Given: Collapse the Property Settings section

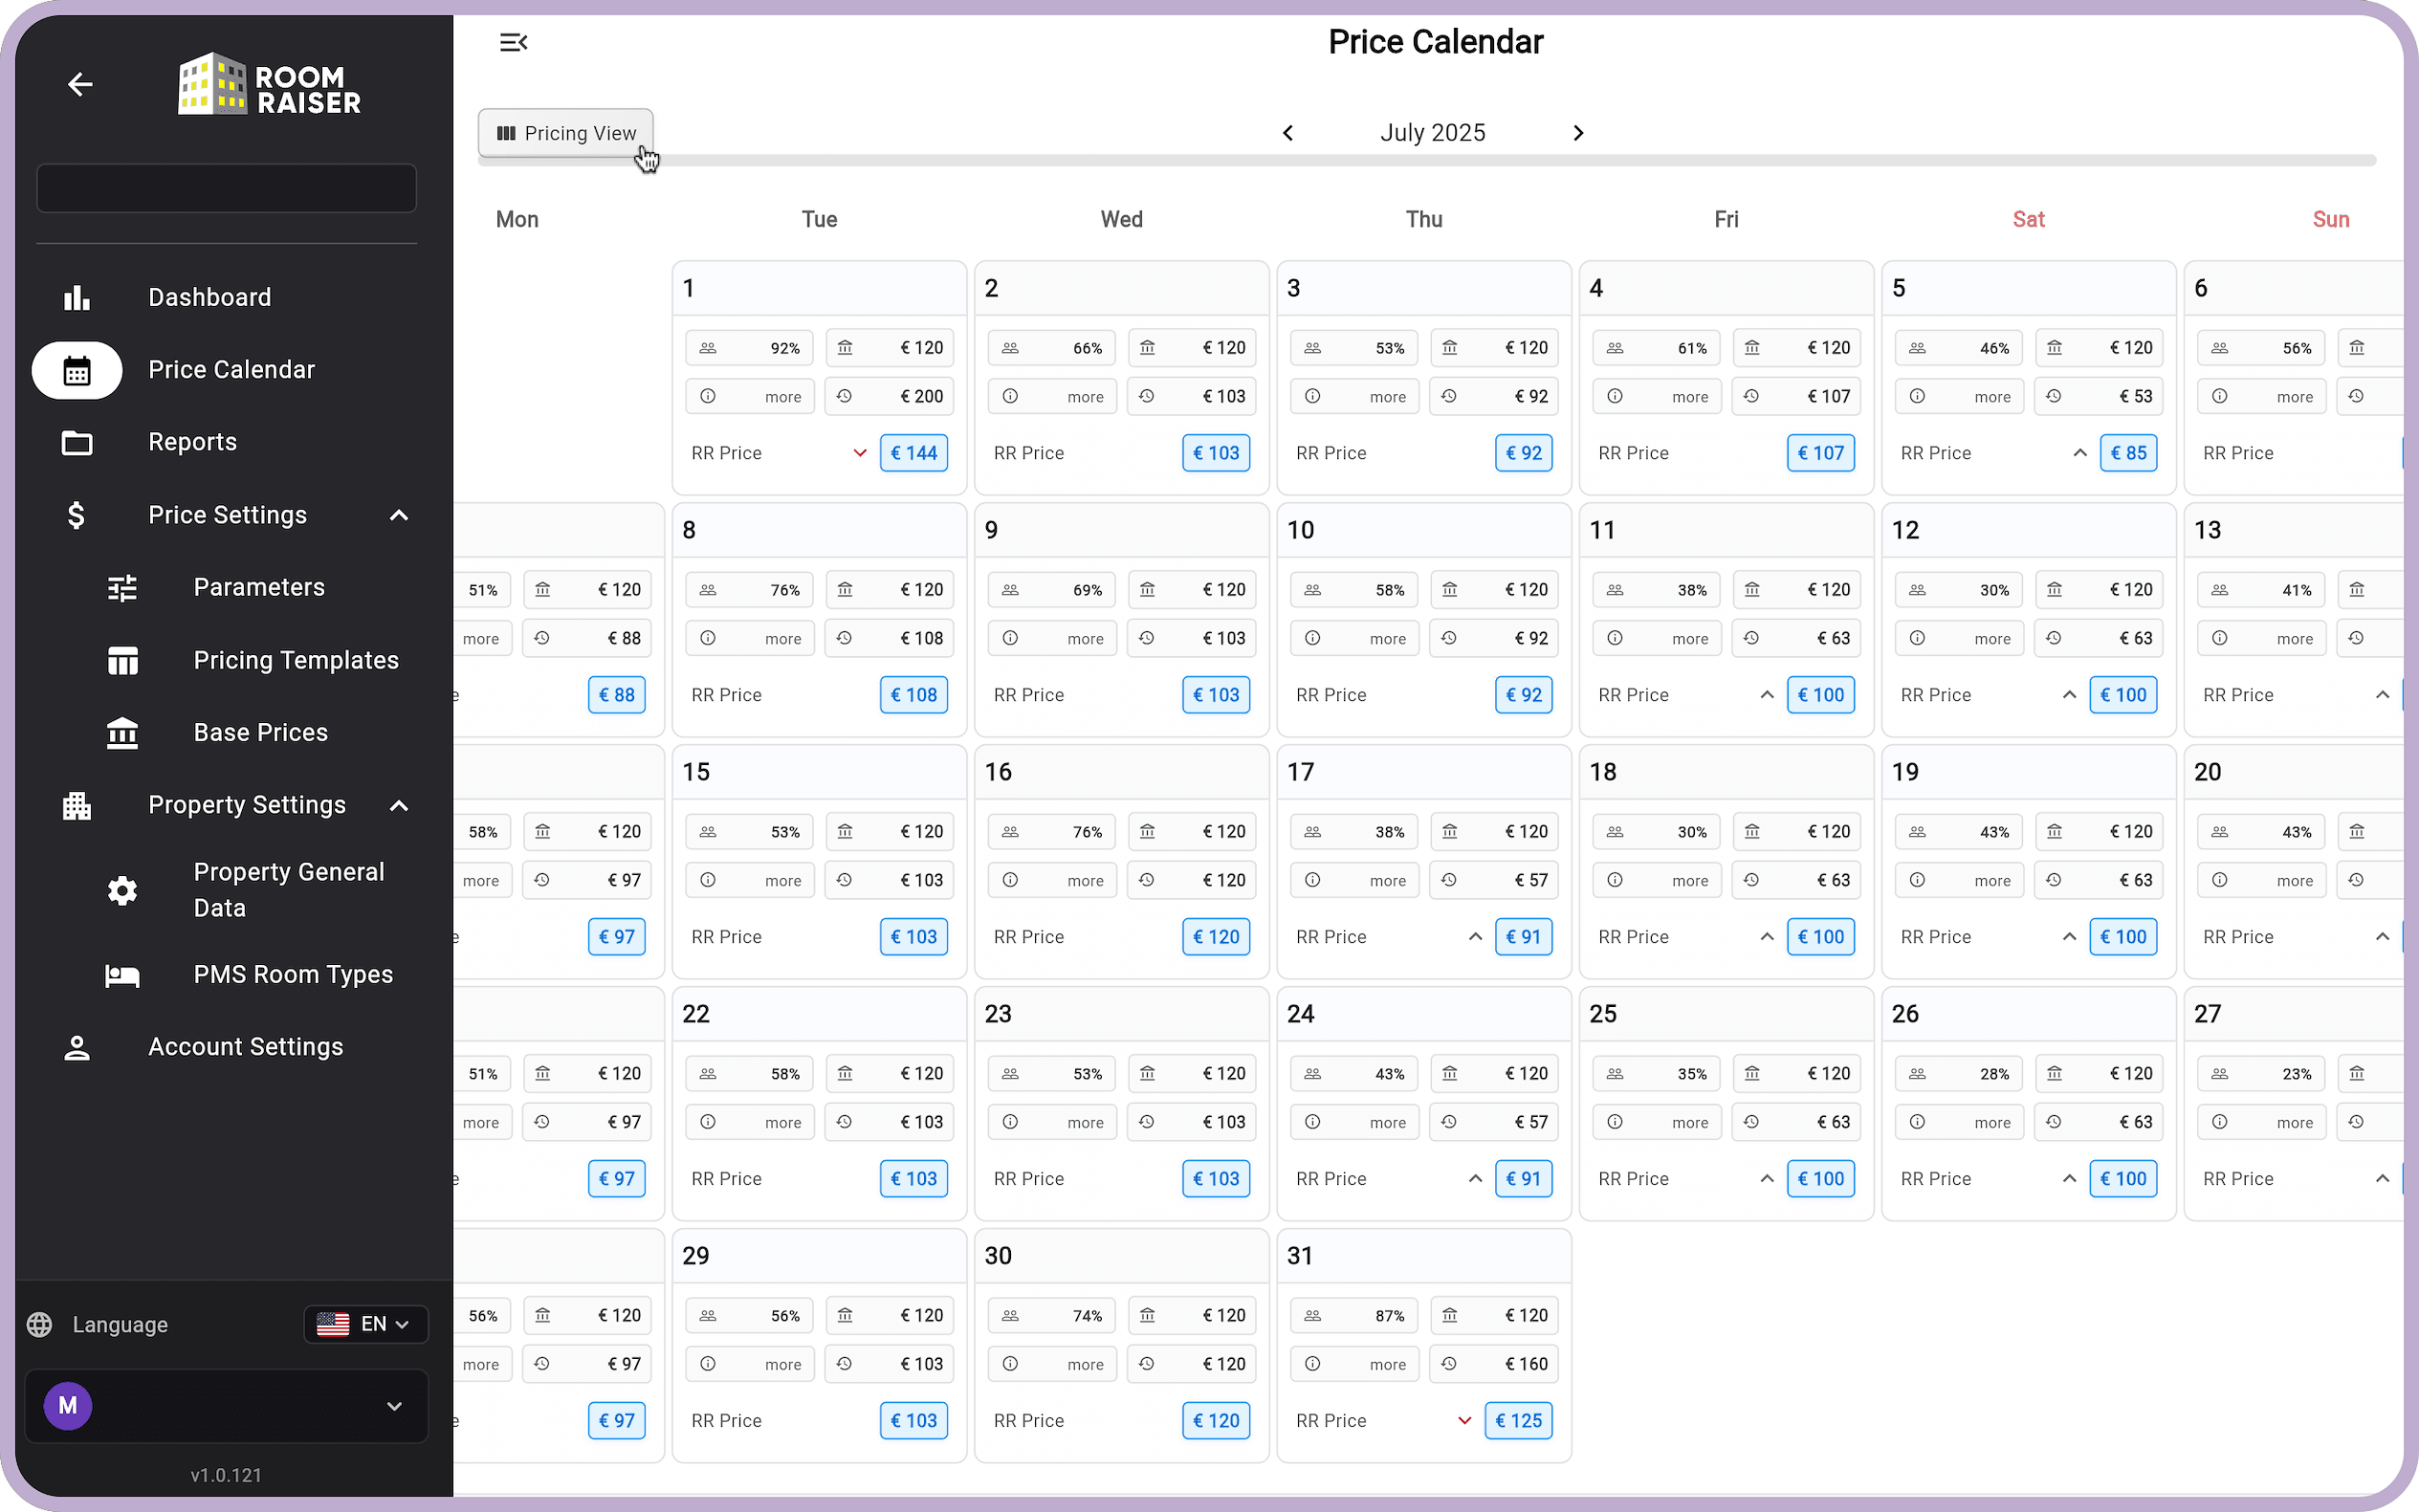Looking at the screenshot, I should [399, 806].
